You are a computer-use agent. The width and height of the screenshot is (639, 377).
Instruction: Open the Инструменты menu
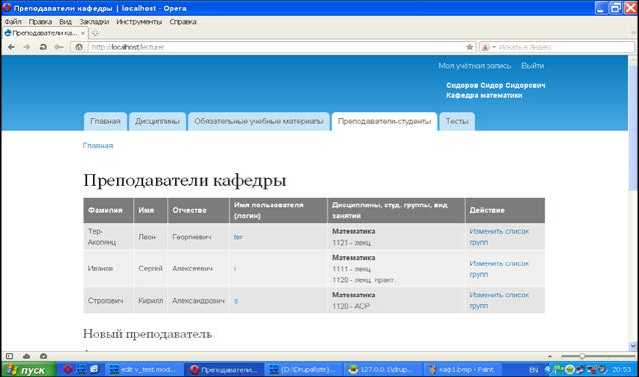(x=139, y=22)
